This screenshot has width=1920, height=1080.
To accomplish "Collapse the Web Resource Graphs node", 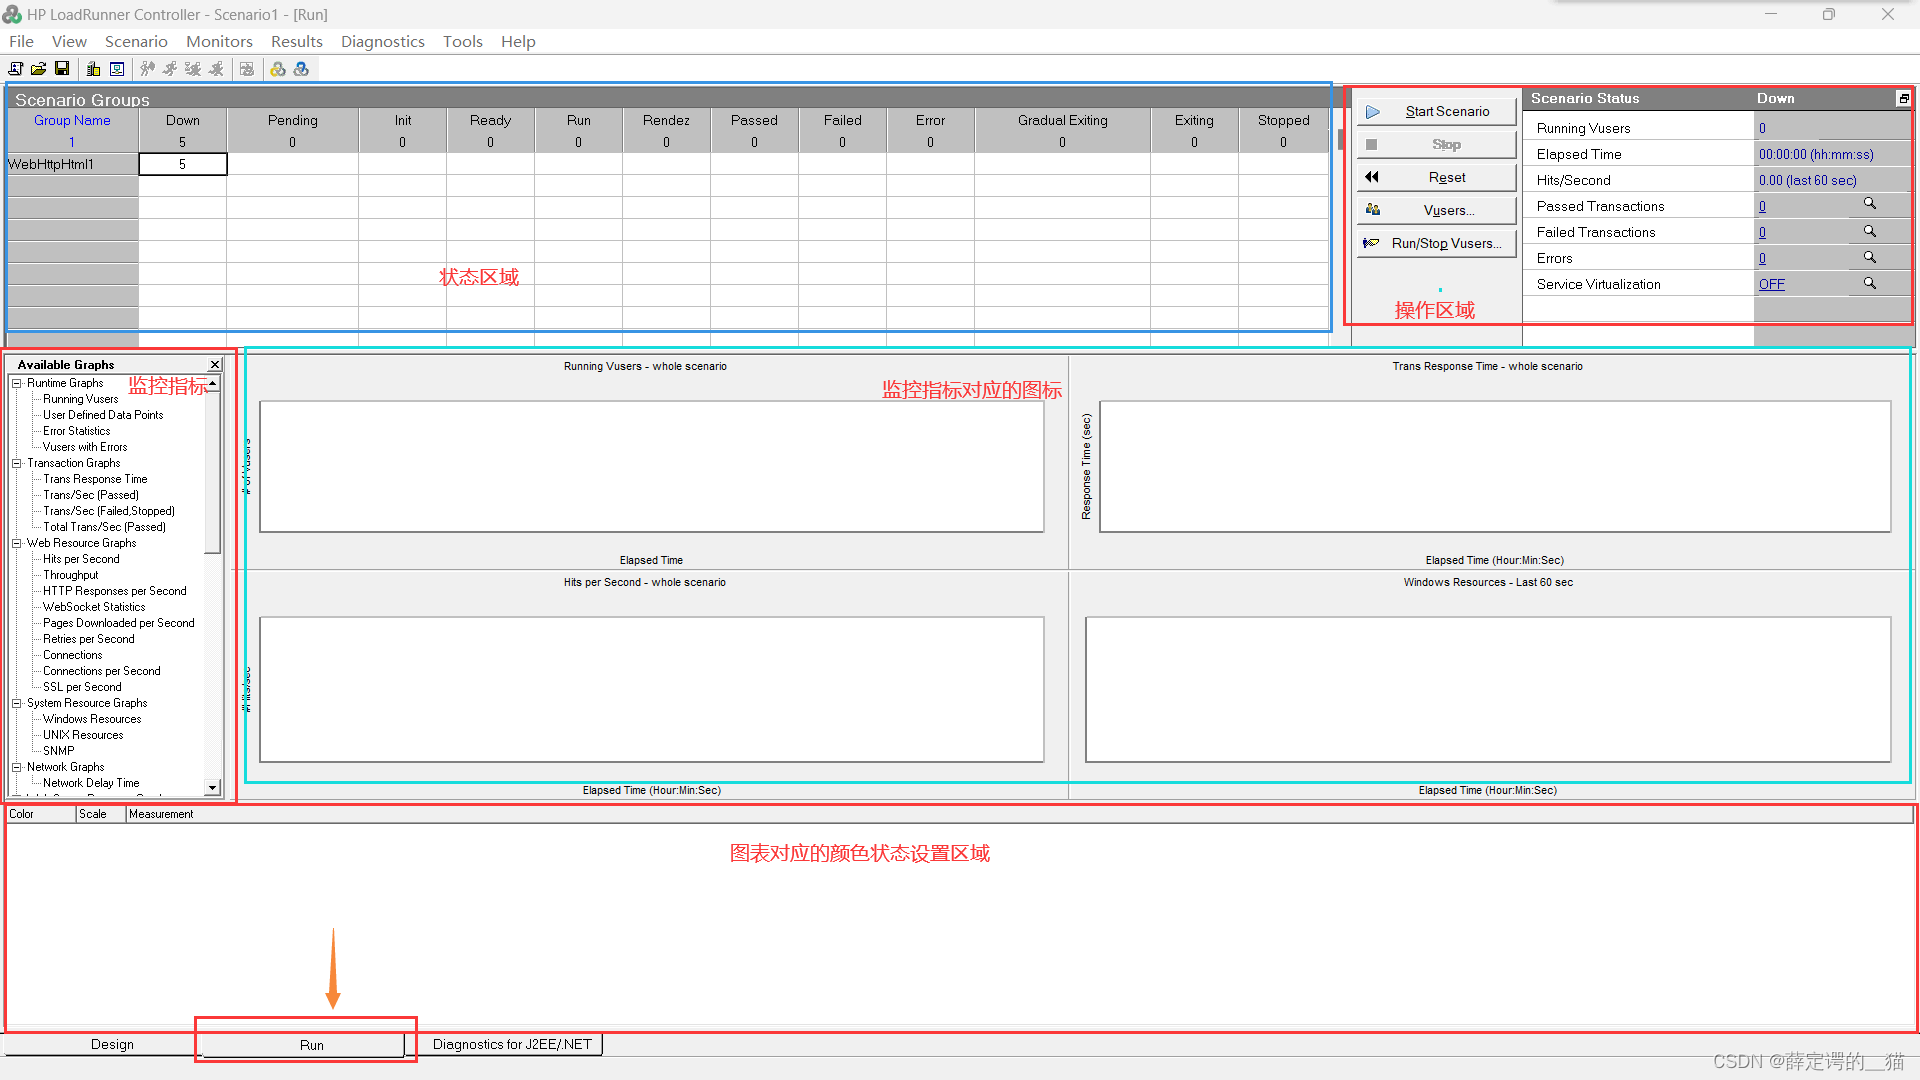I will 17,543.
